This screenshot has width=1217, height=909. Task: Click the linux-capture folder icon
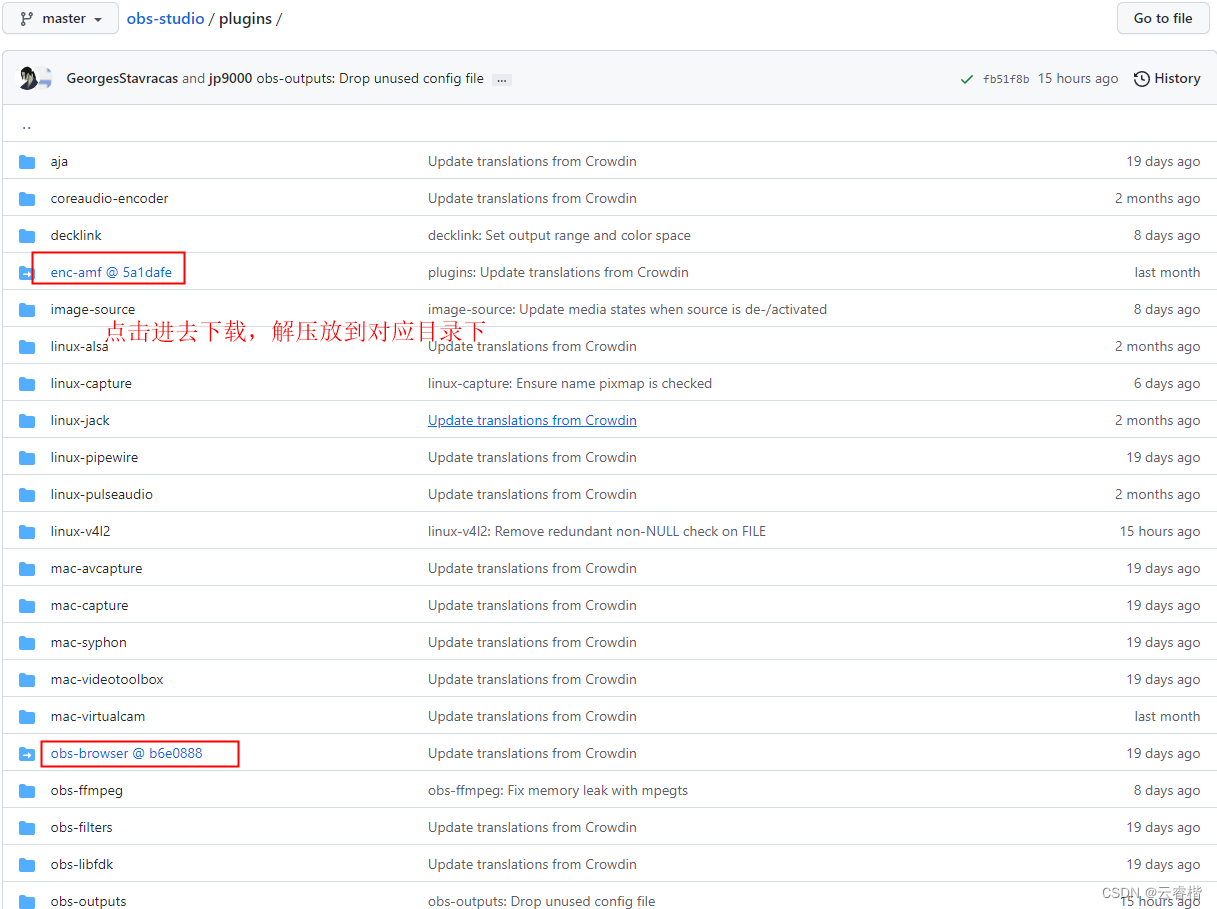click(x=27, y=384)
